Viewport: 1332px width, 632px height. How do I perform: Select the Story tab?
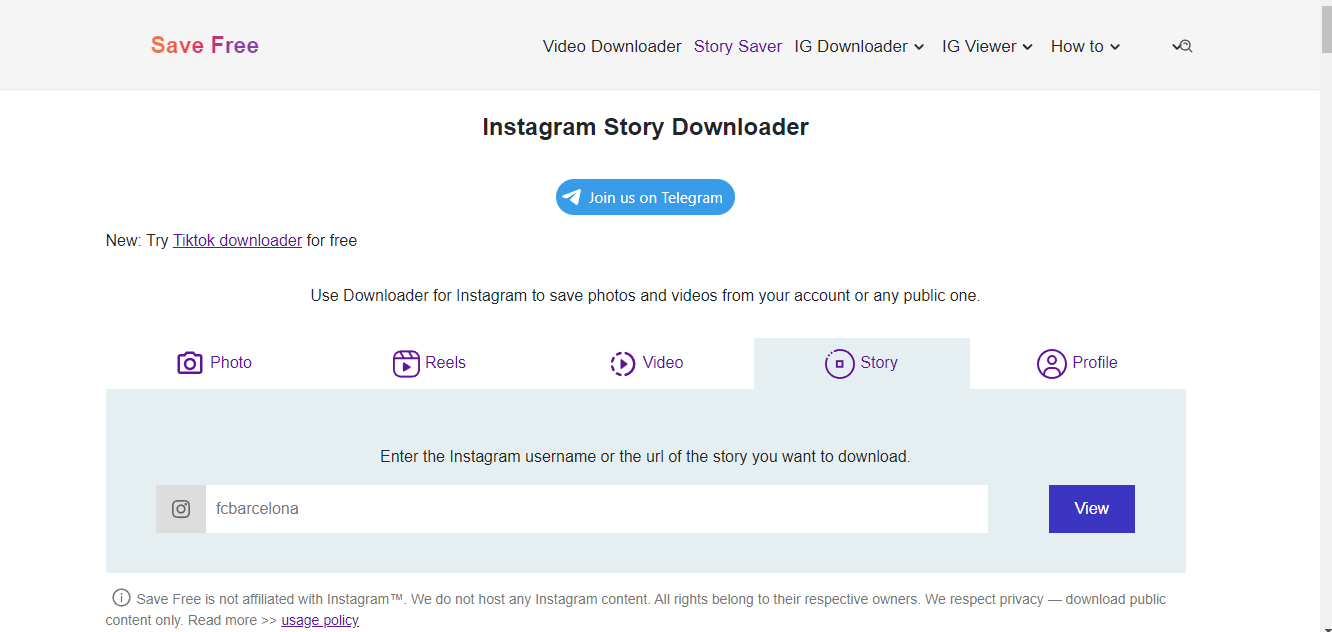[862, 363]
